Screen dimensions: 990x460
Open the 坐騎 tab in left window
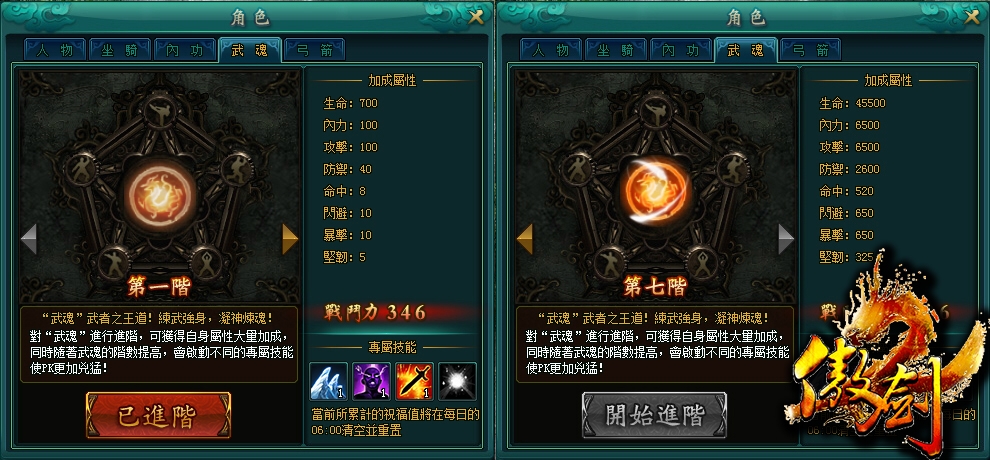tap(120, 50)
